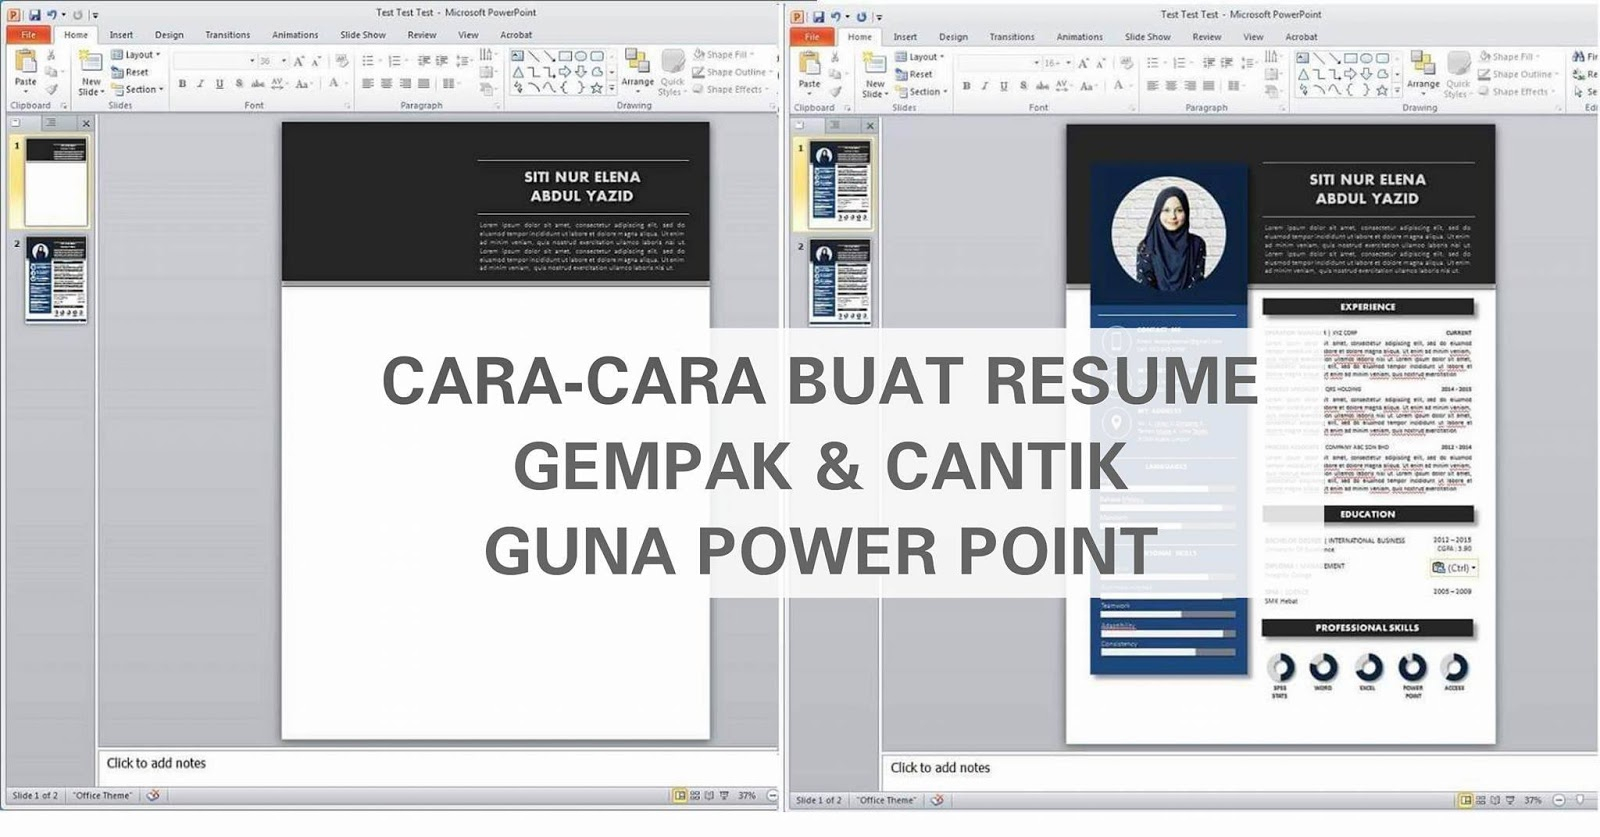The image size is (1600, 837).
Task: Click Paste Options (Ctrl) button on right slide
Action: click(x=1454, y=567)
